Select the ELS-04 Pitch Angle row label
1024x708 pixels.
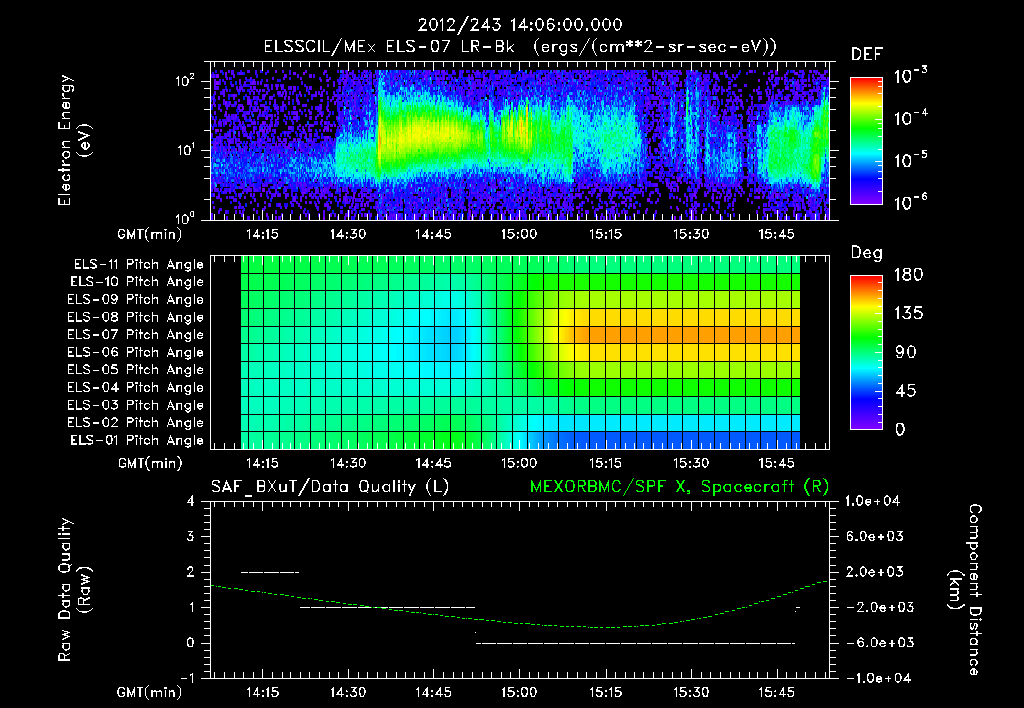(135, 387)
